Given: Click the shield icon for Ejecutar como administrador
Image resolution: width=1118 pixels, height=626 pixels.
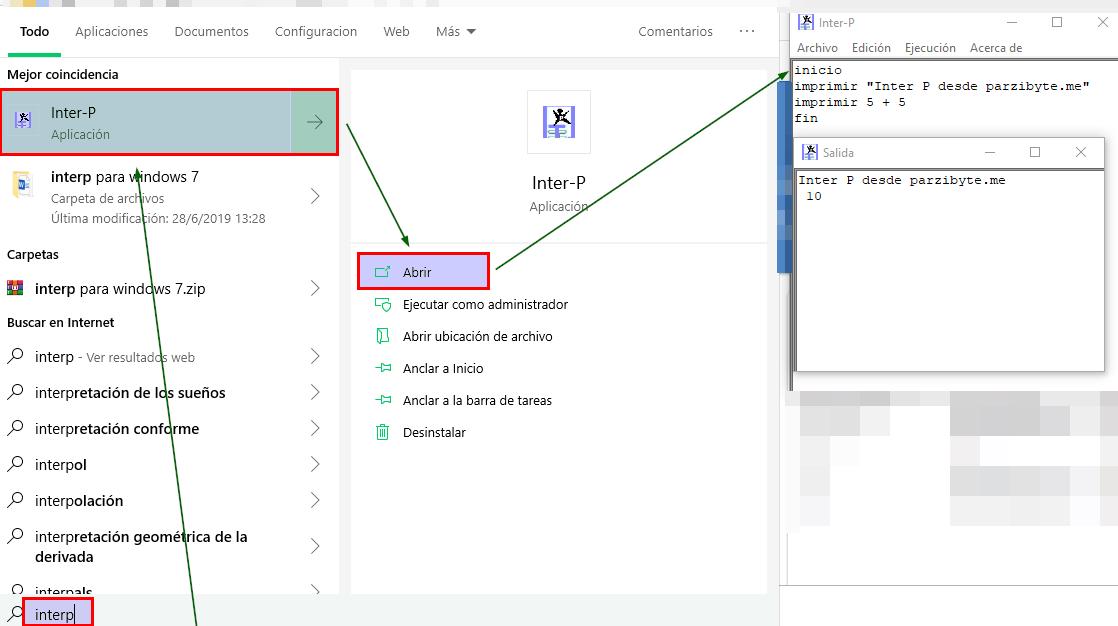Looking at the screenshot, I should [383, 304].
